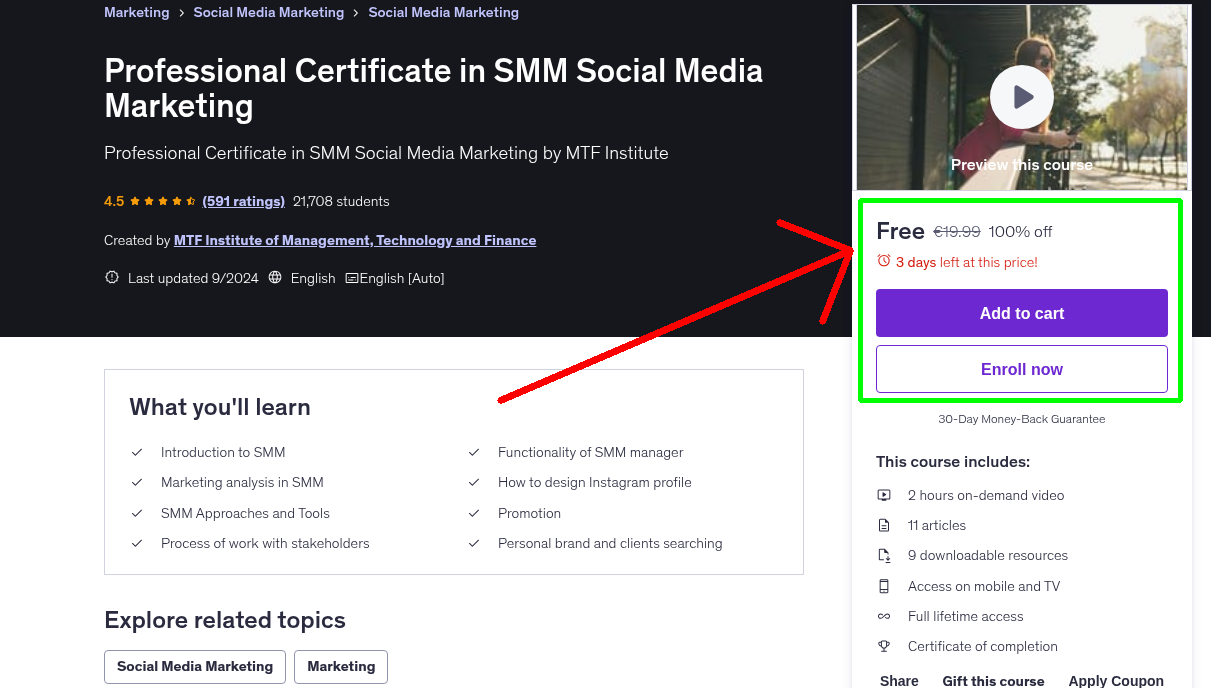1211x688 pixels.
Task: Click the Access on mobile and TV text
Action: pos(984,586)
